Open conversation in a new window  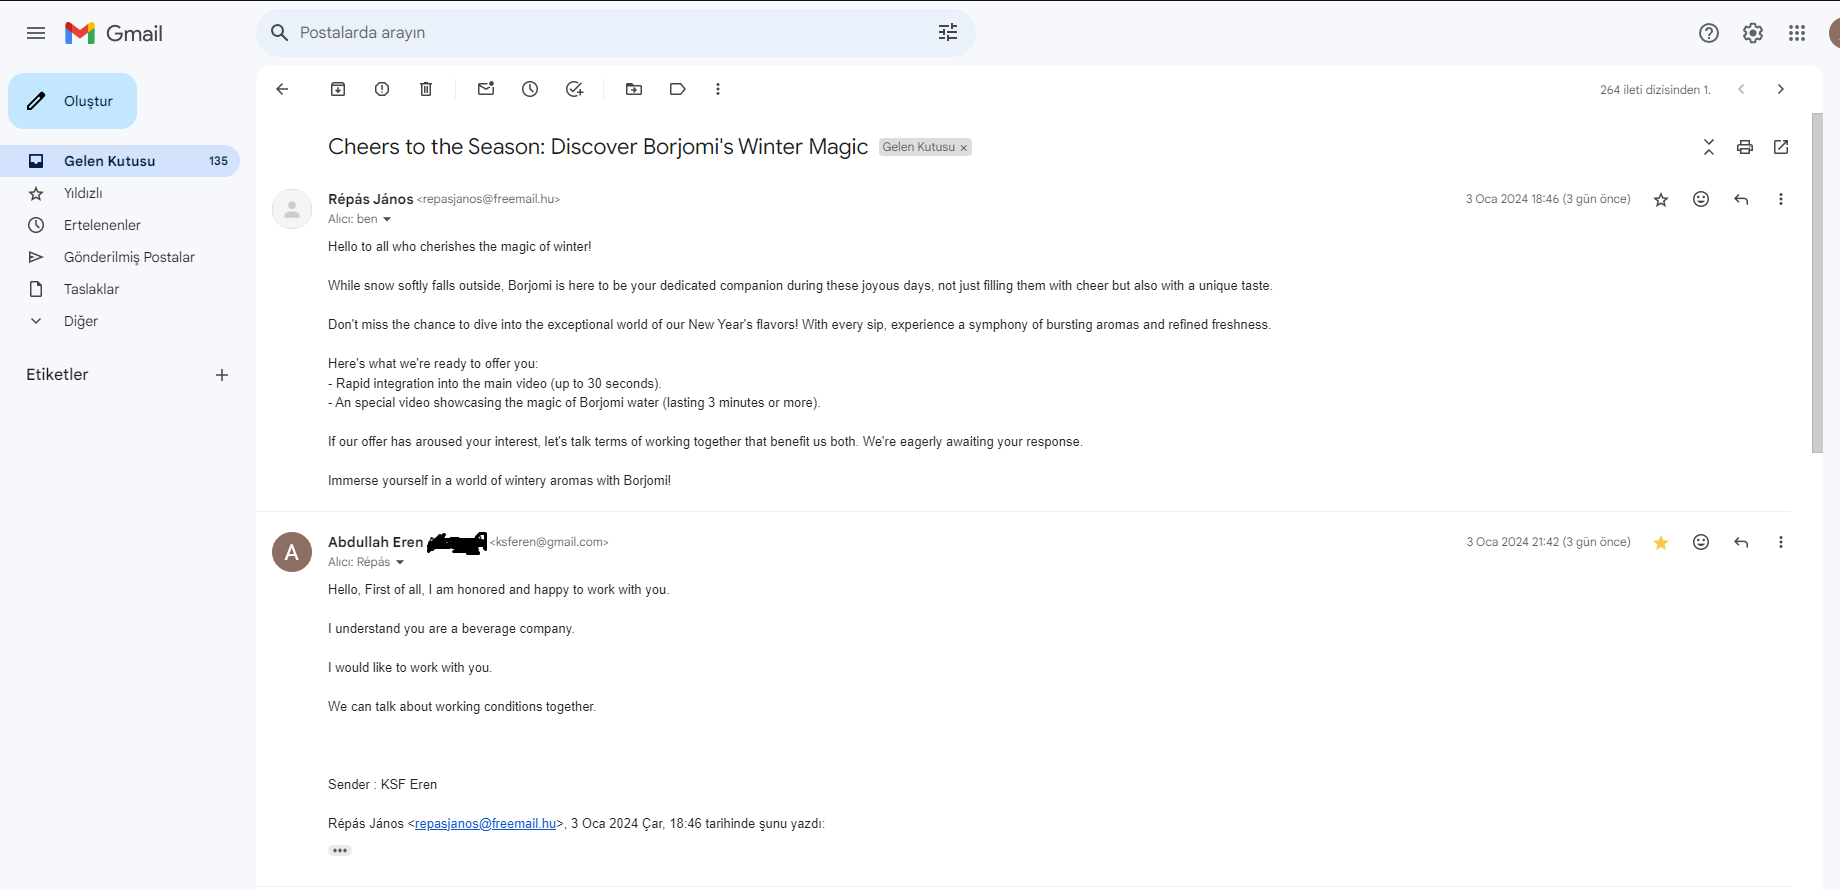pos(1781,147)
